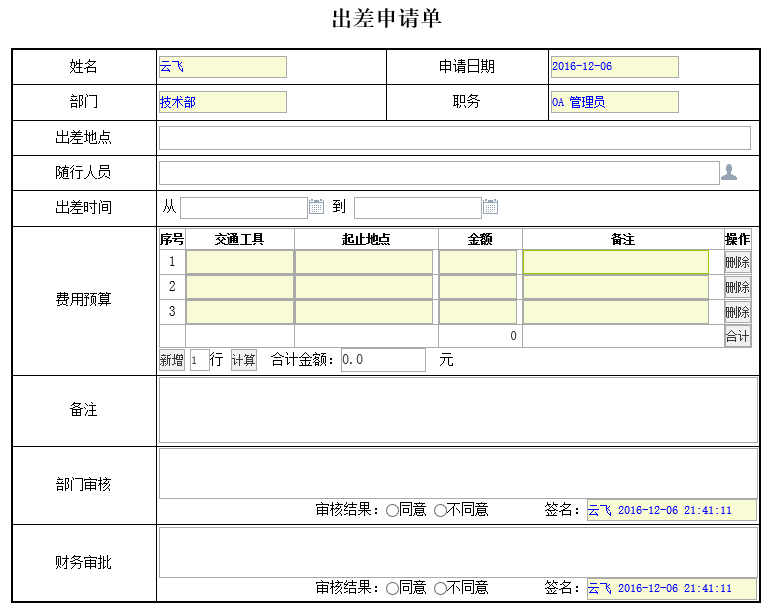
Task: Click the row count field beside 新增
Action: [x=200, y=360]
